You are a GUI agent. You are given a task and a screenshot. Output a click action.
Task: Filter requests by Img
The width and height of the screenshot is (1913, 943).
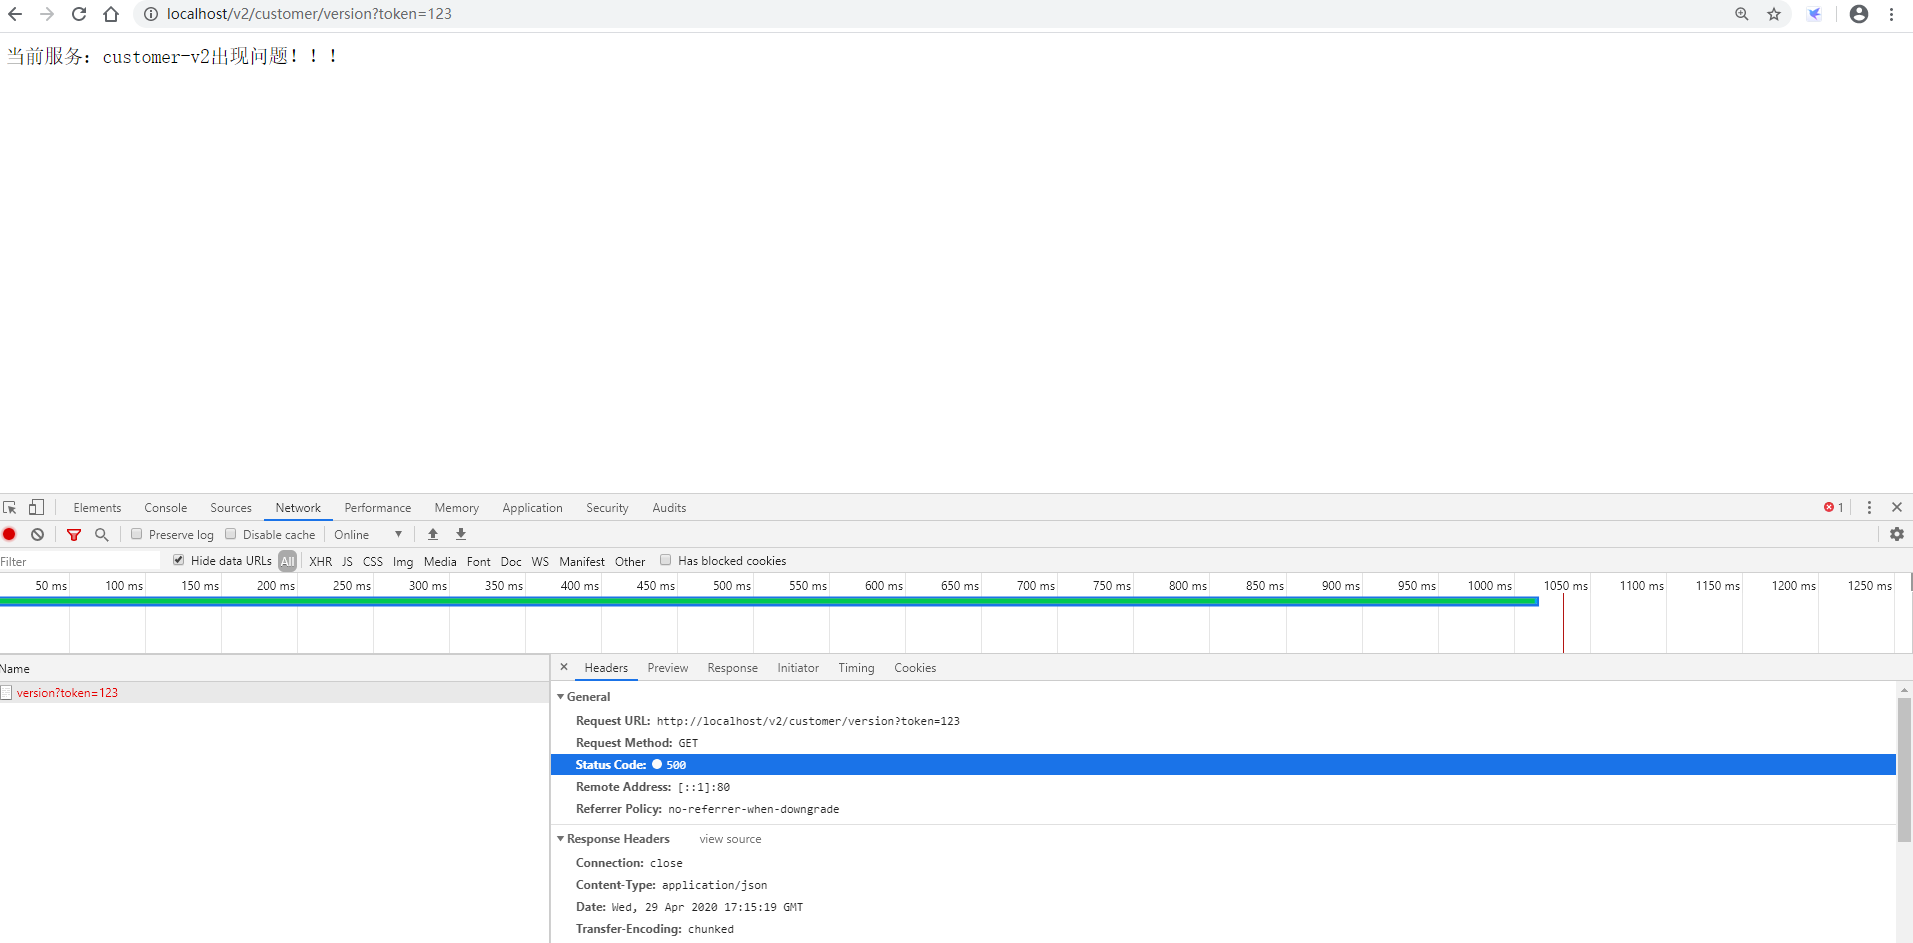[x=403, y=561]
